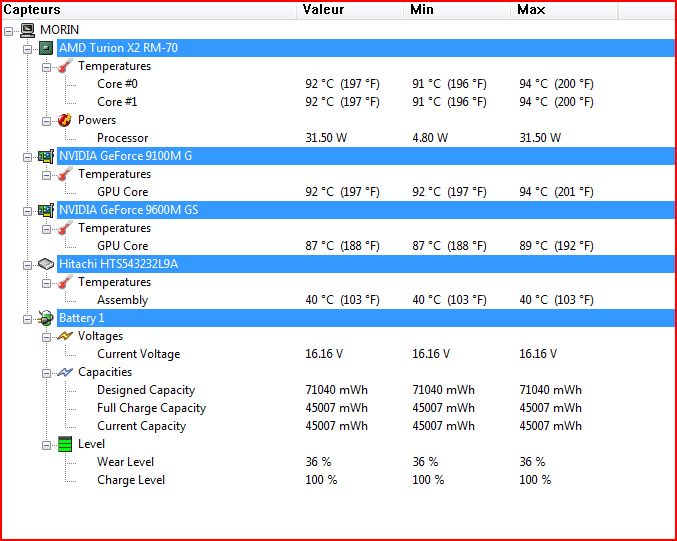
Task: Click the Powers label
Action: click(x=97, y=120)
